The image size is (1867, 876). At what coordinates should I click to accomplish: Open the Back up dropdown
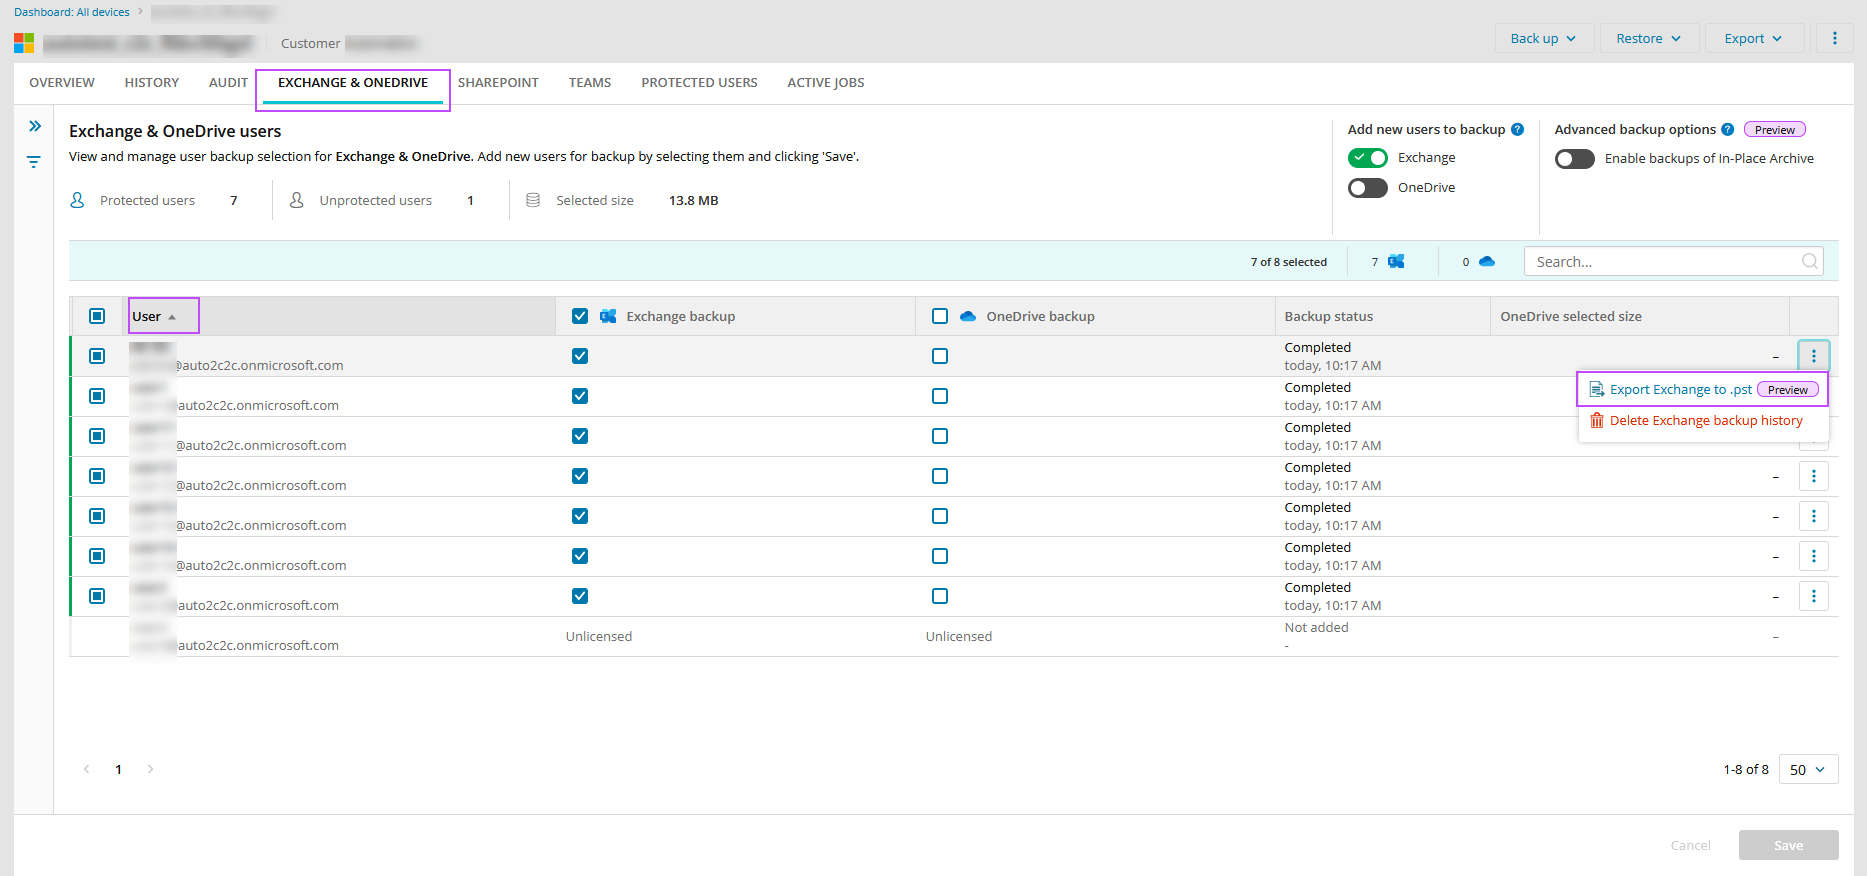click(x=1543, y=39)
